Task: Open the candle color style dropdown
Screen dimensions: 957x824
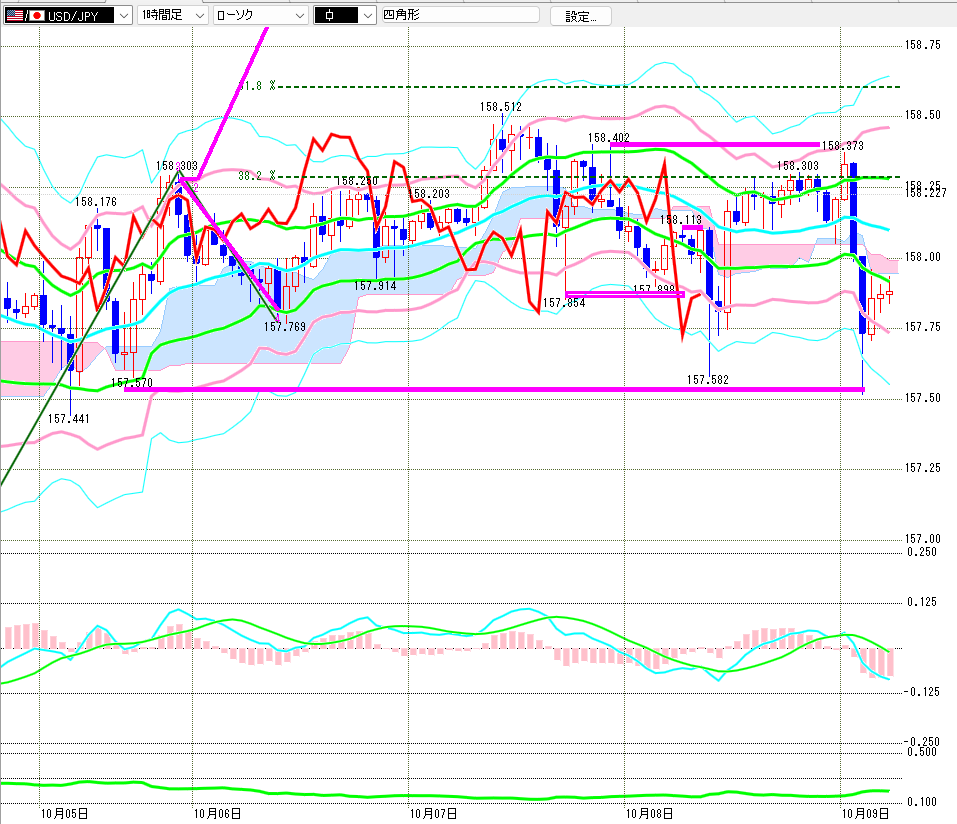Action: pyautogui.click(x=345, y=15)
